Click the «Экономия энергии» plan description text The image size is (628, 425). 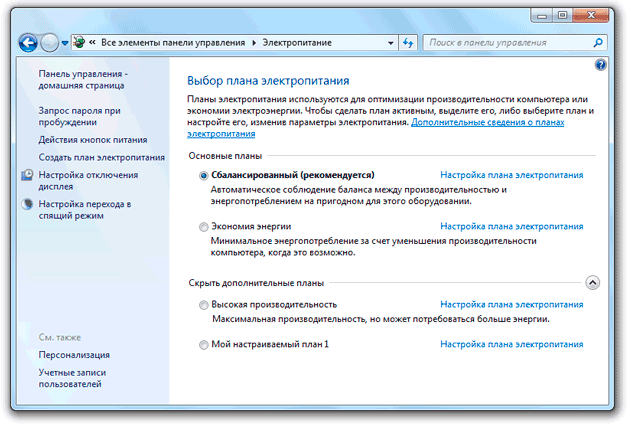[373, 247]
